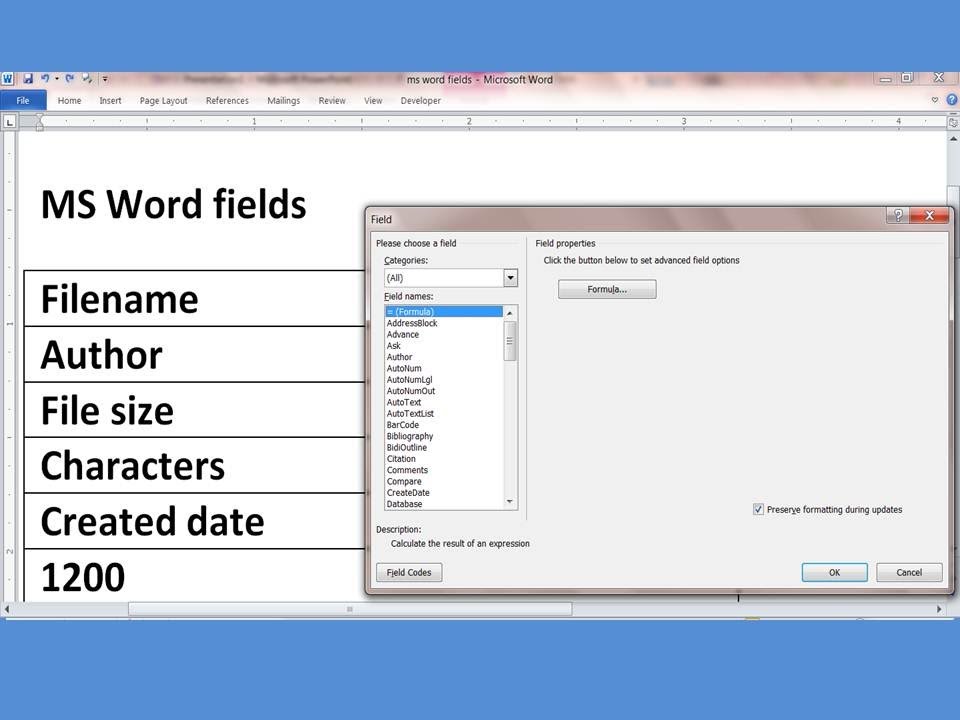Undo the last action

coord(45,79)
